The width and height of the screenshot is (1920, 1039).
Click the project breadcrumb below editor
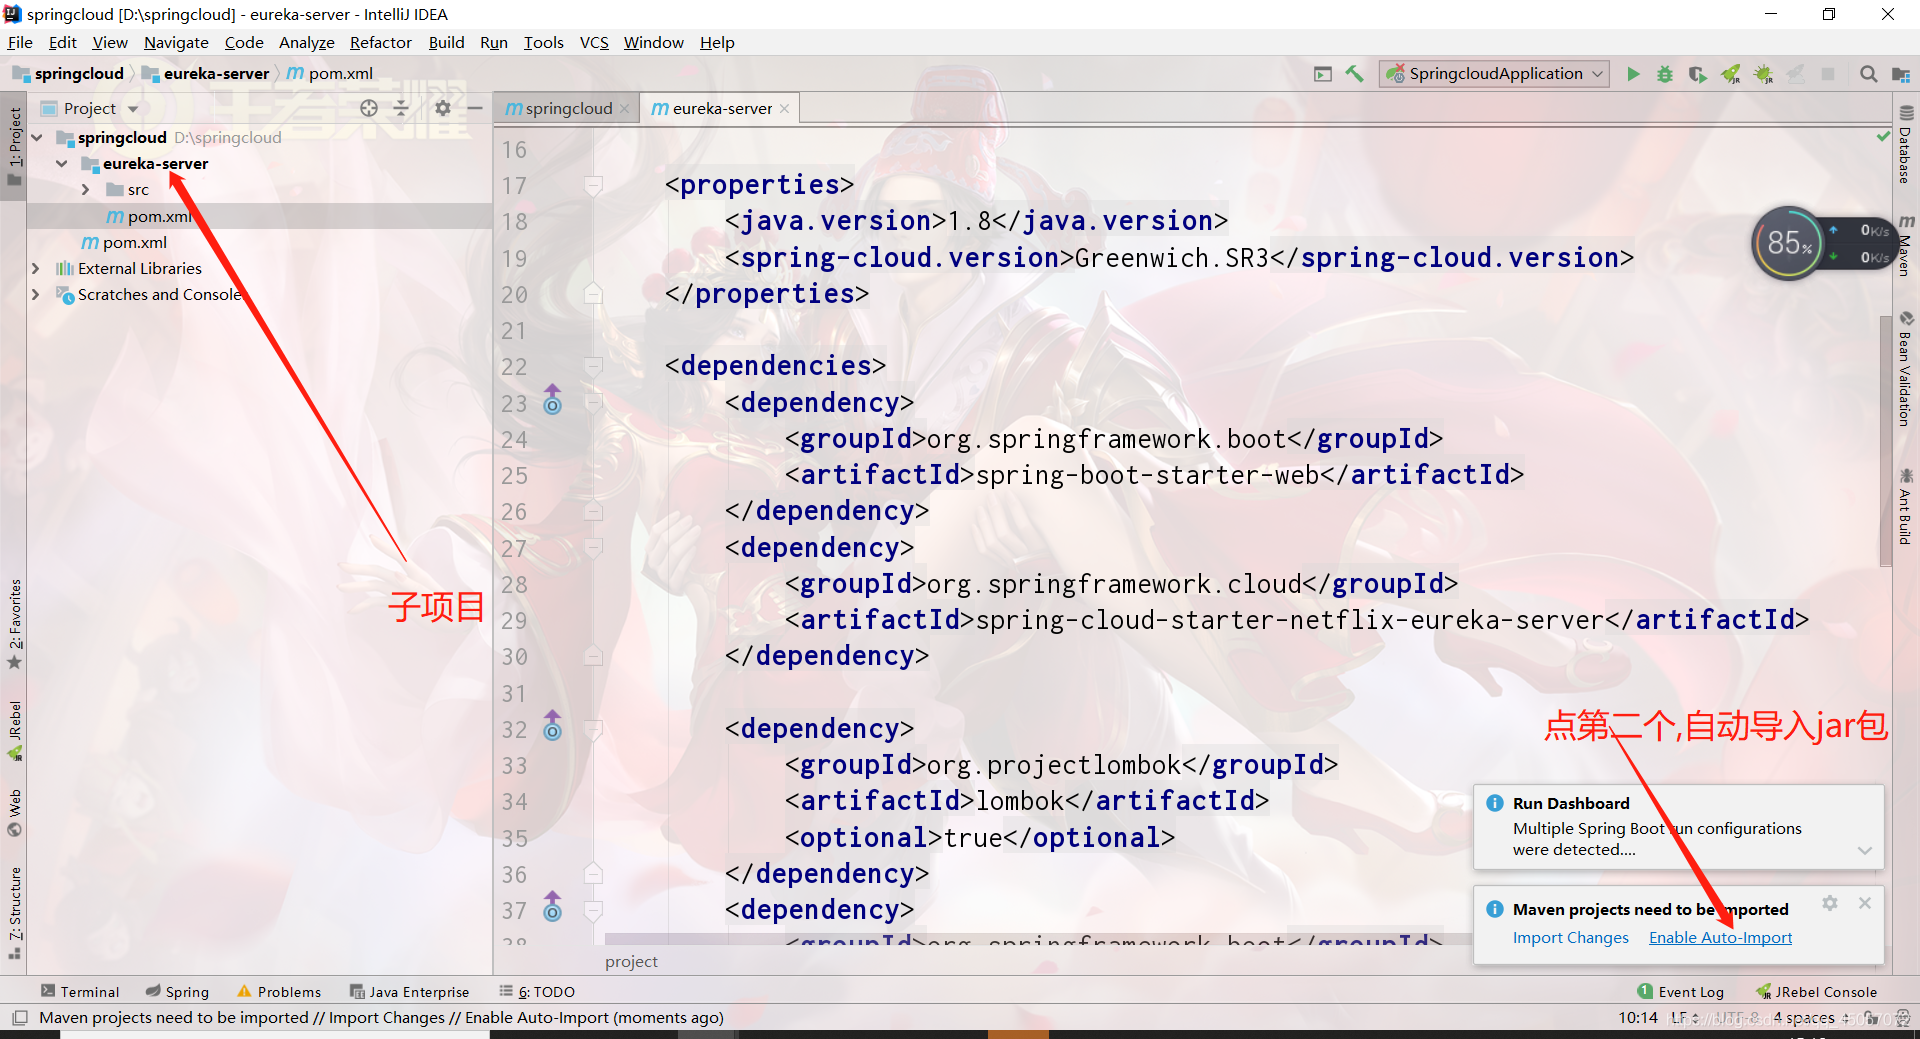631,962
